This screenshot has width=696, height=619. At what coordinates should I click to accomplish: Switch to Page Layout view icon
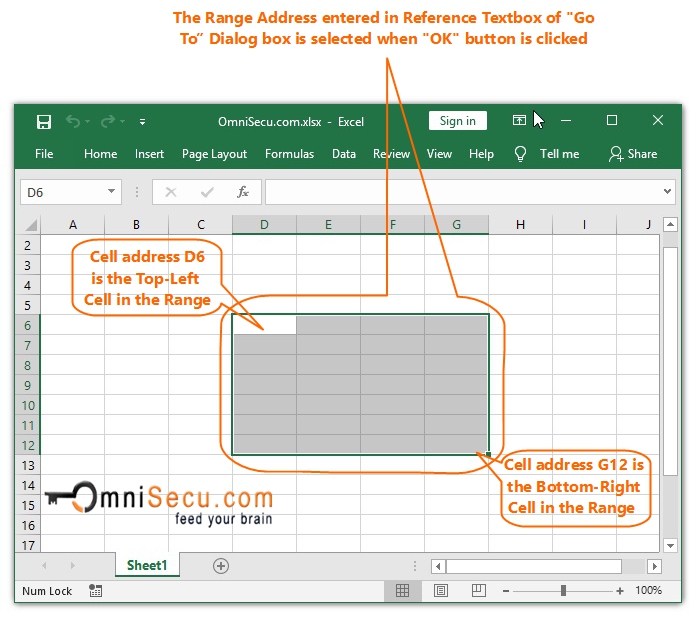pos(441,591)
